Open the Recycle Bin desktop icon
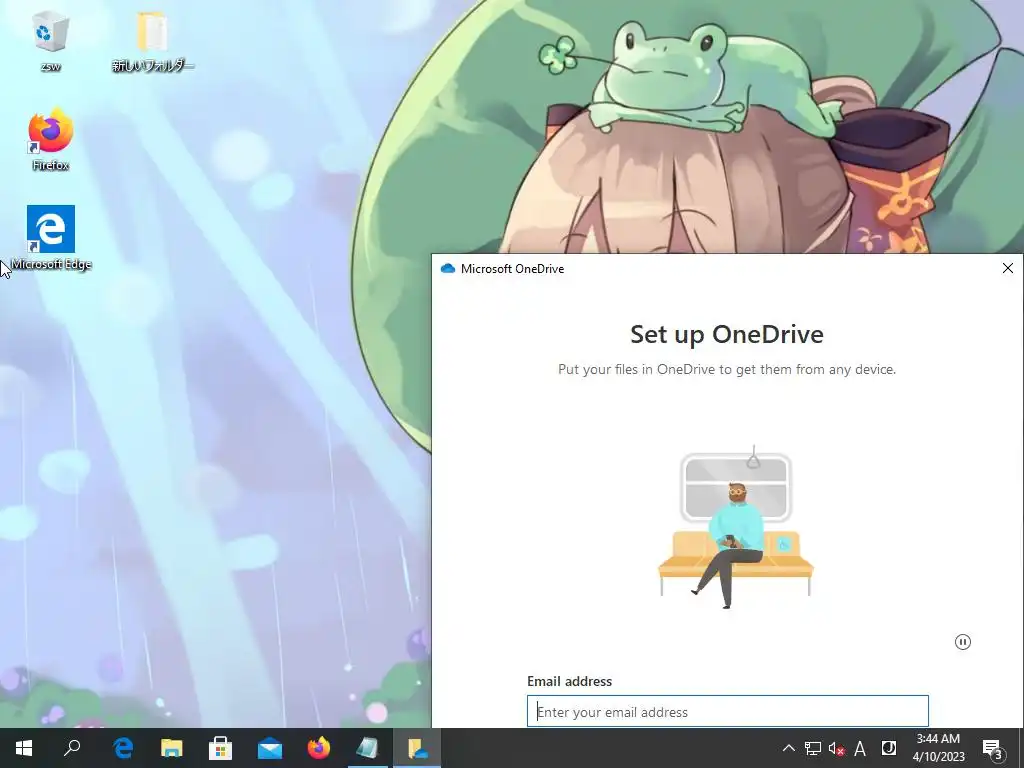 click(50, 39)
